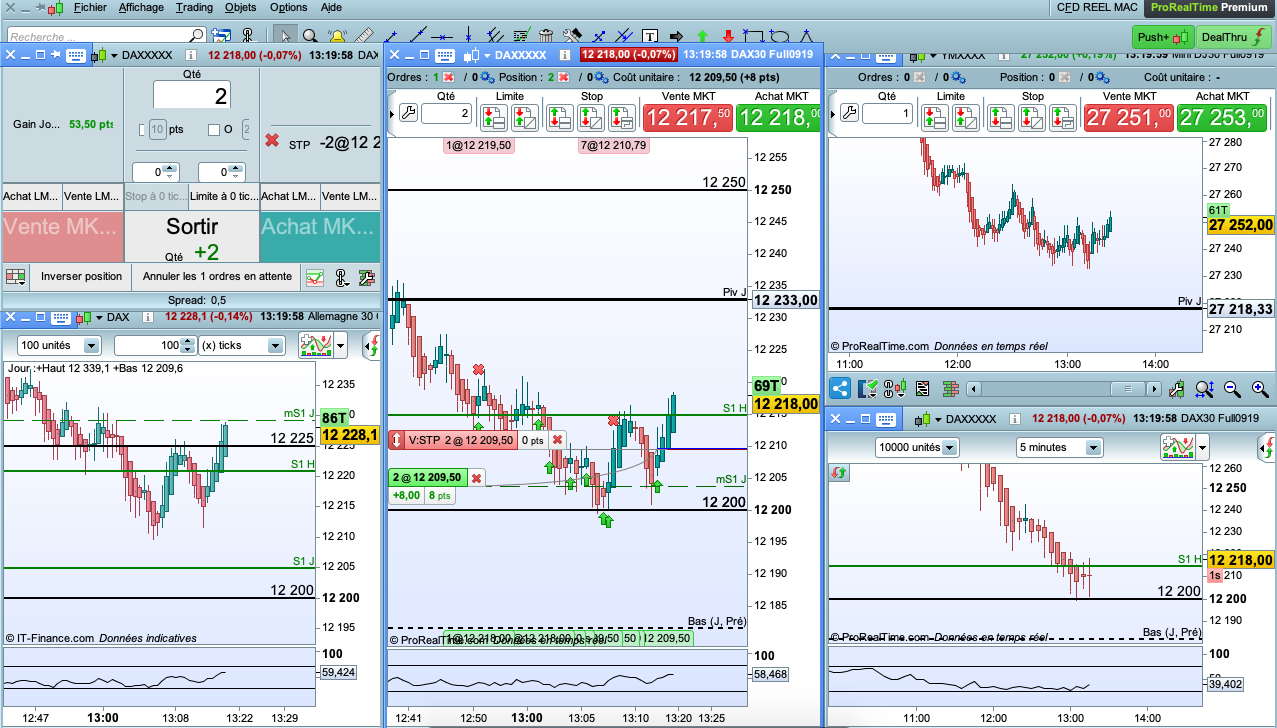Select the magnifier zoom tool in main toolbar
The image size is (1277, 728).
pyautogui.click(x=310, y=36)
